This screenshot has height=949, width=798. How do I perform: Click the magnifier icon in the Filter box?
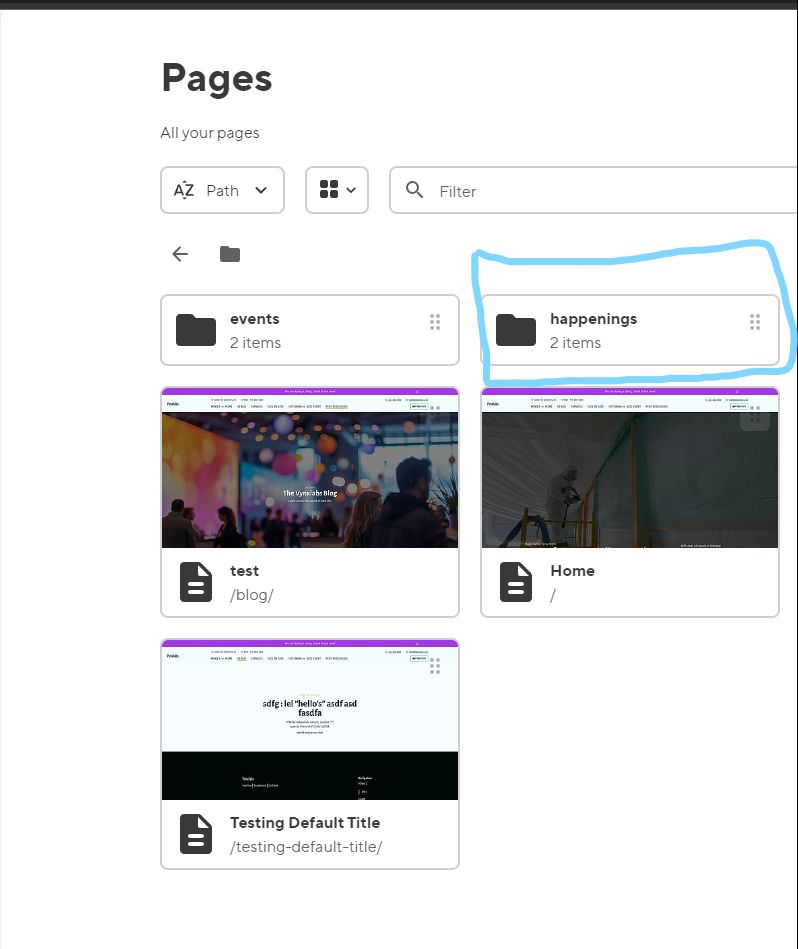click(x=415, y=190)
